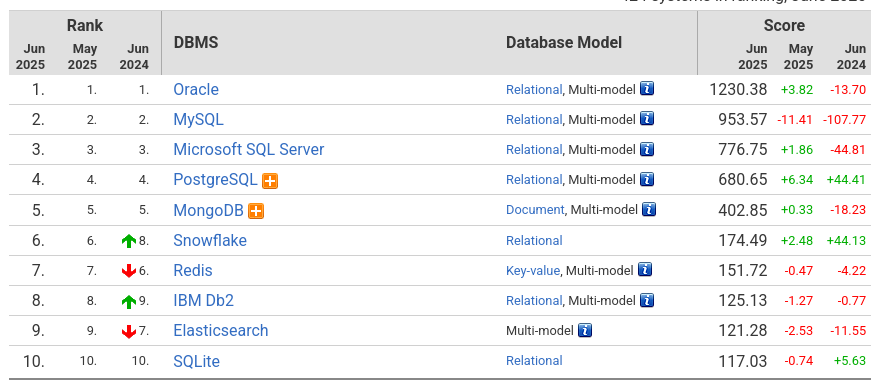Click the Score header label
The image size is (876, 384).
point(784,25)
